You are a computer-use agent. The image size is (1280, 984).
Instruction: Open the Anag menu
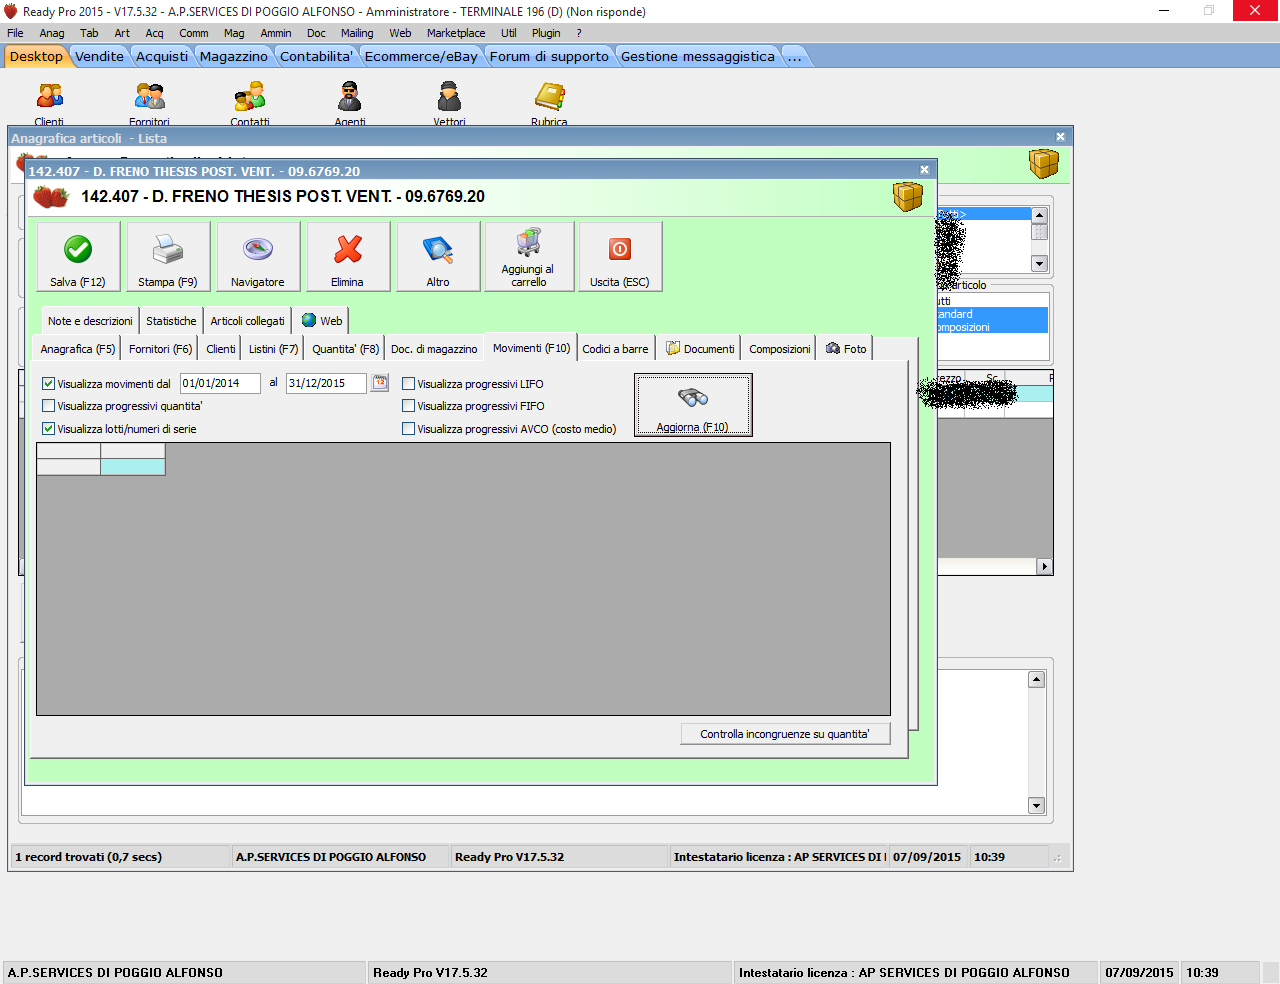[52, 33]
